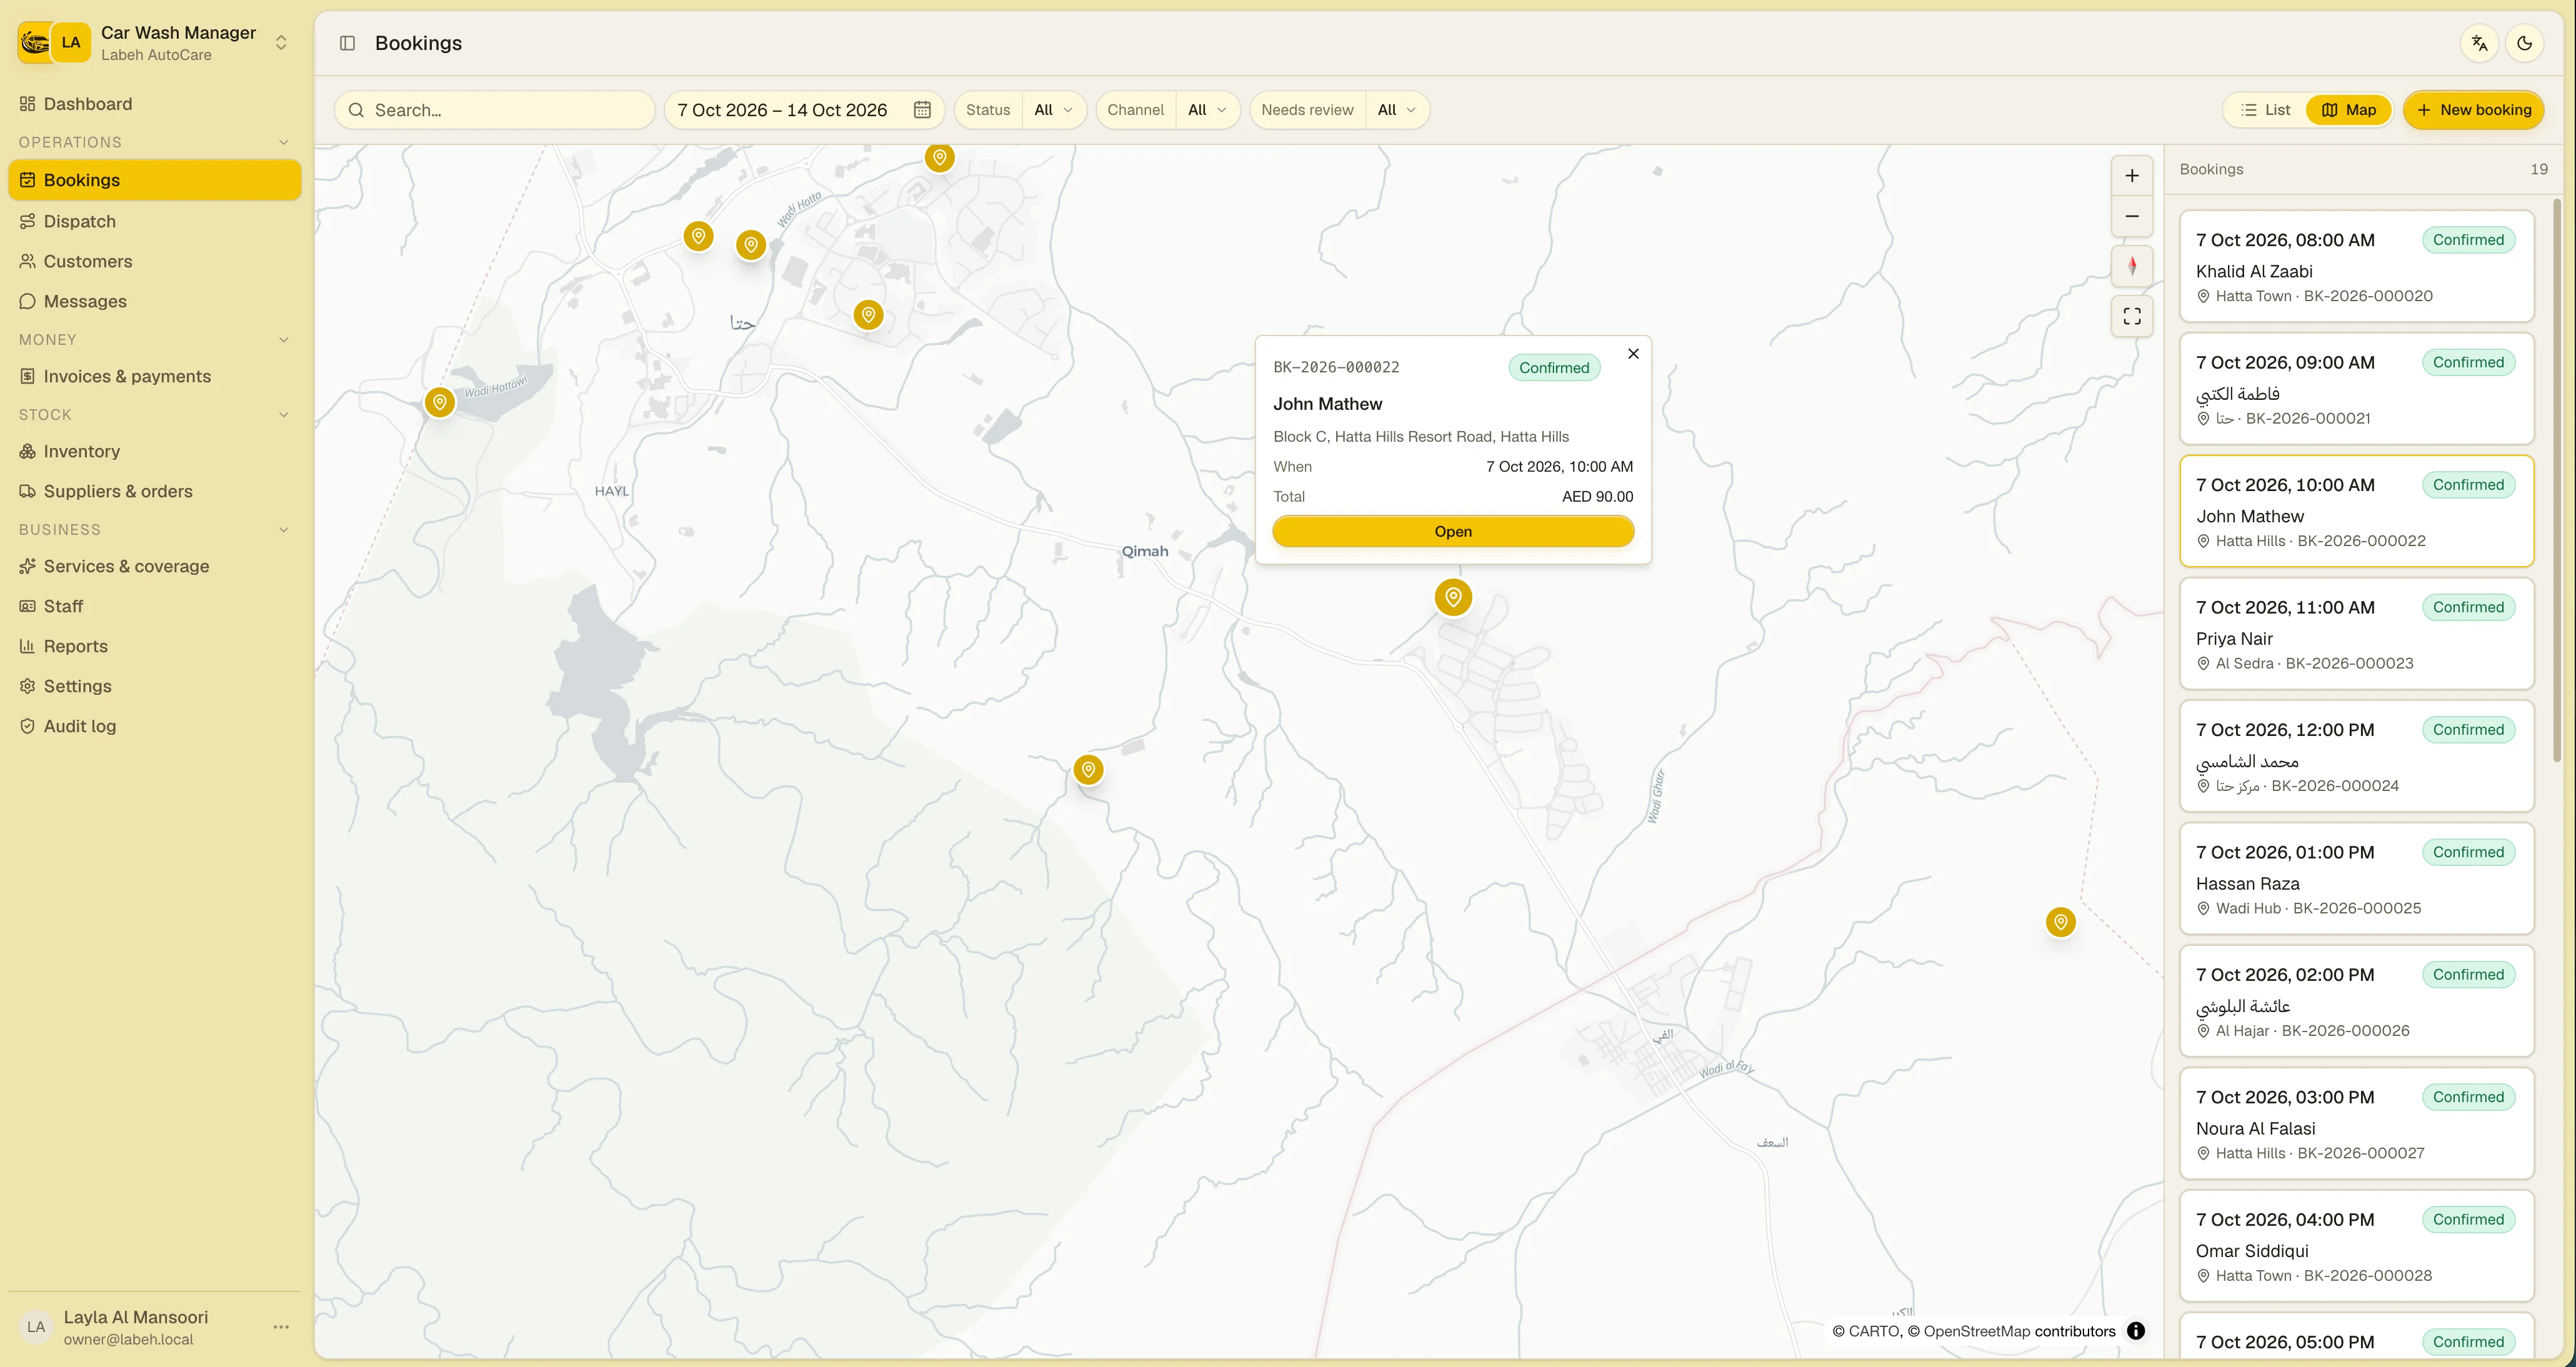Zoom out on the map
Screen dimensions: 2576x1367
click(2132, 216)
